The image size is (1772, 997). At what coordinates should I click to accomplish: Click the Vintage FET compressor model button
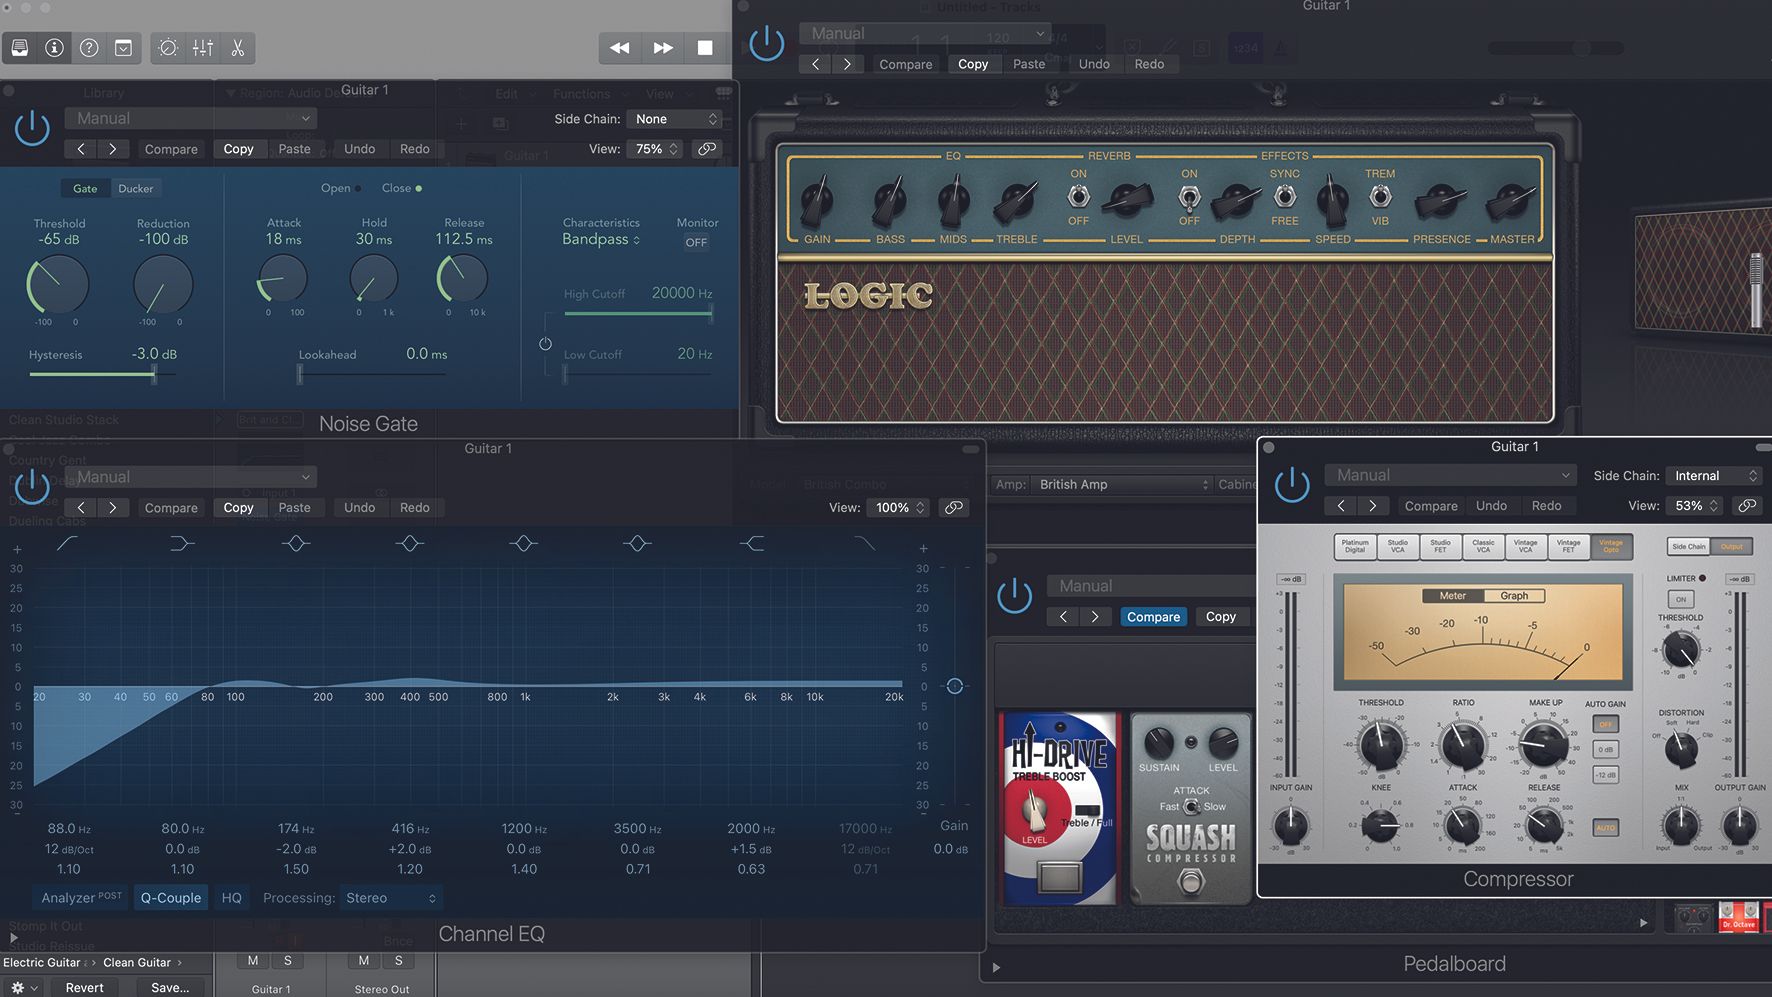[x=1568, y=547]
